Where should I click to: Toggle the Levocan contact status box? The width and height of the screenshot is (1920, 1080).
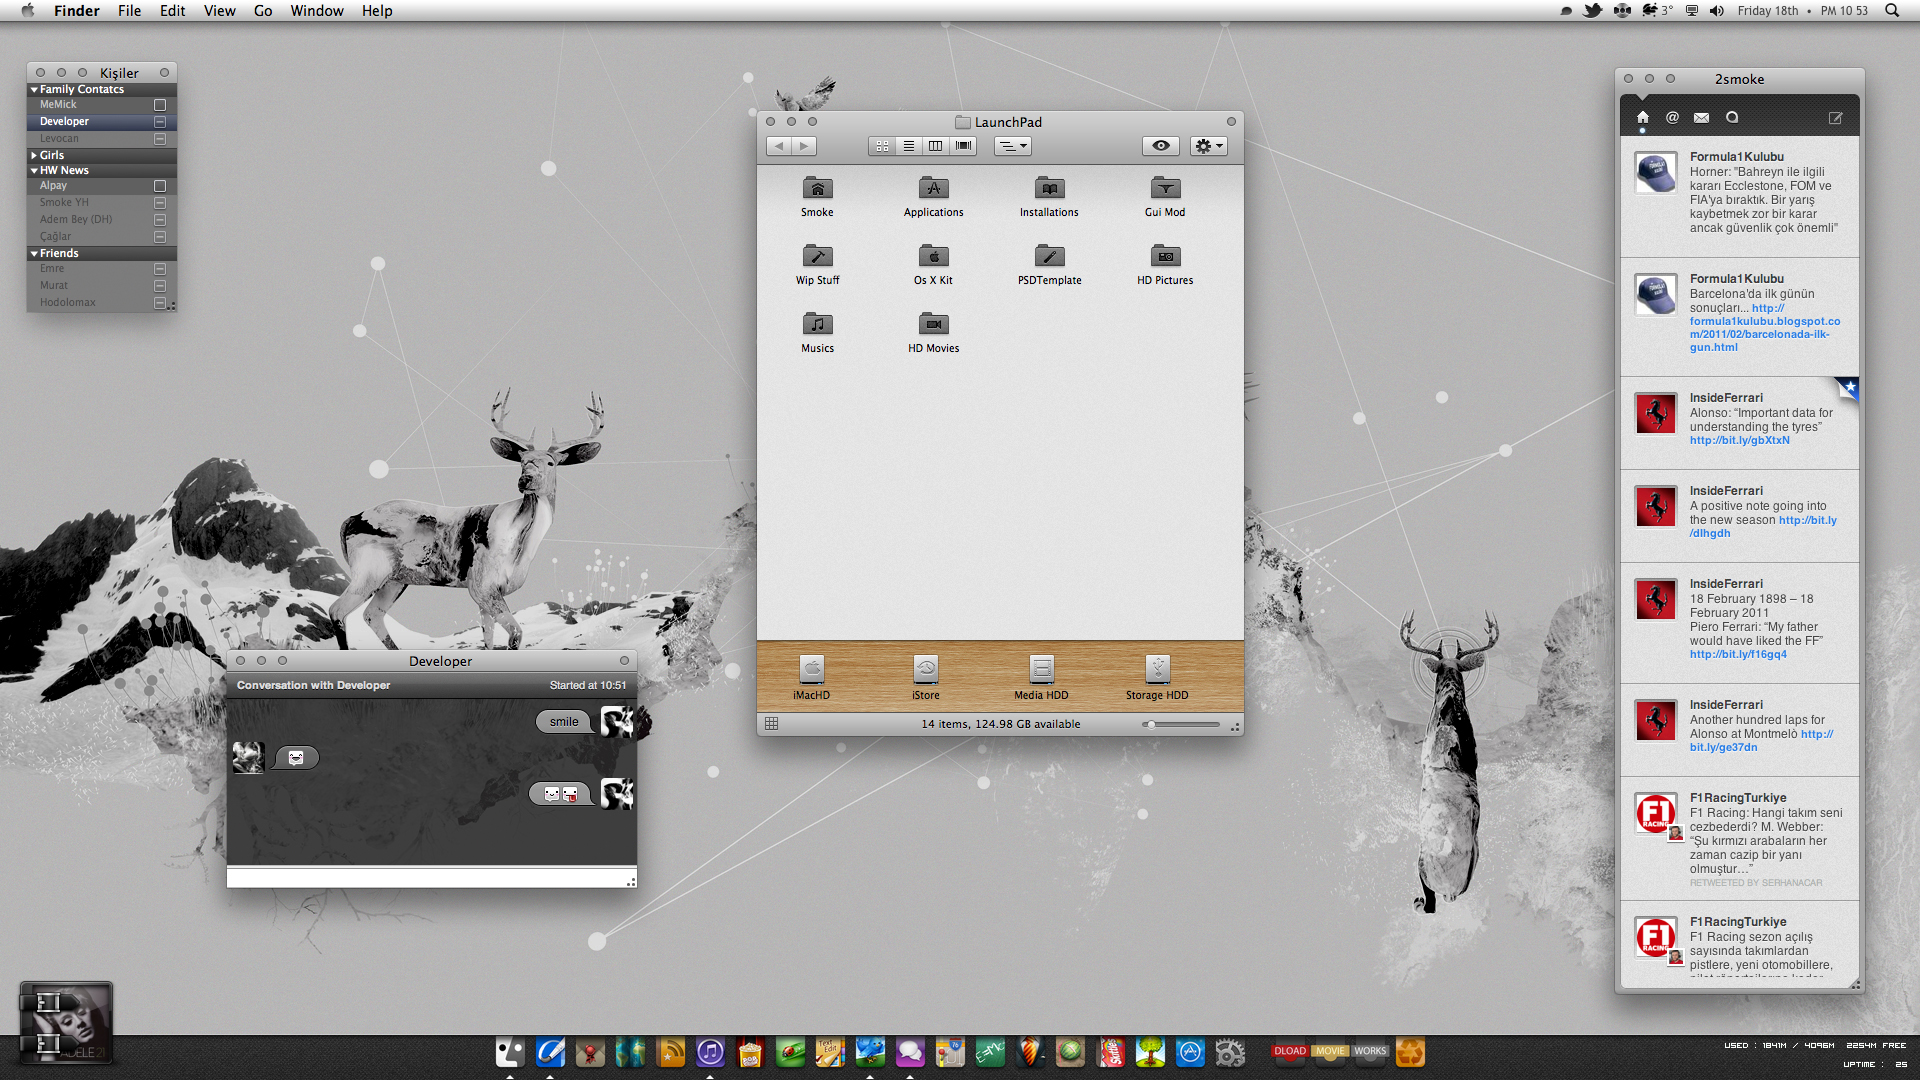[x=159, y=139]
